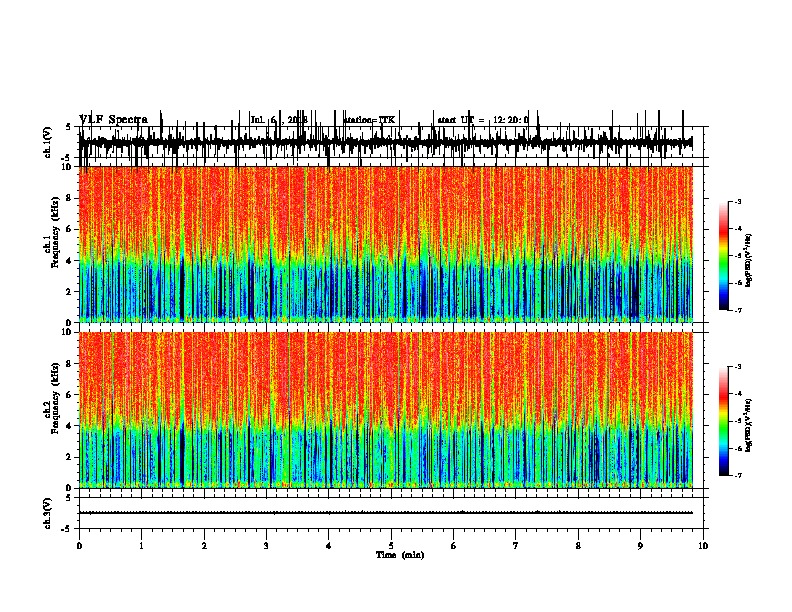Click the 'ch.1(V)' waveform axis label
Image resolution: width=792 pixels, height=612 pixels.
(47, 142)
